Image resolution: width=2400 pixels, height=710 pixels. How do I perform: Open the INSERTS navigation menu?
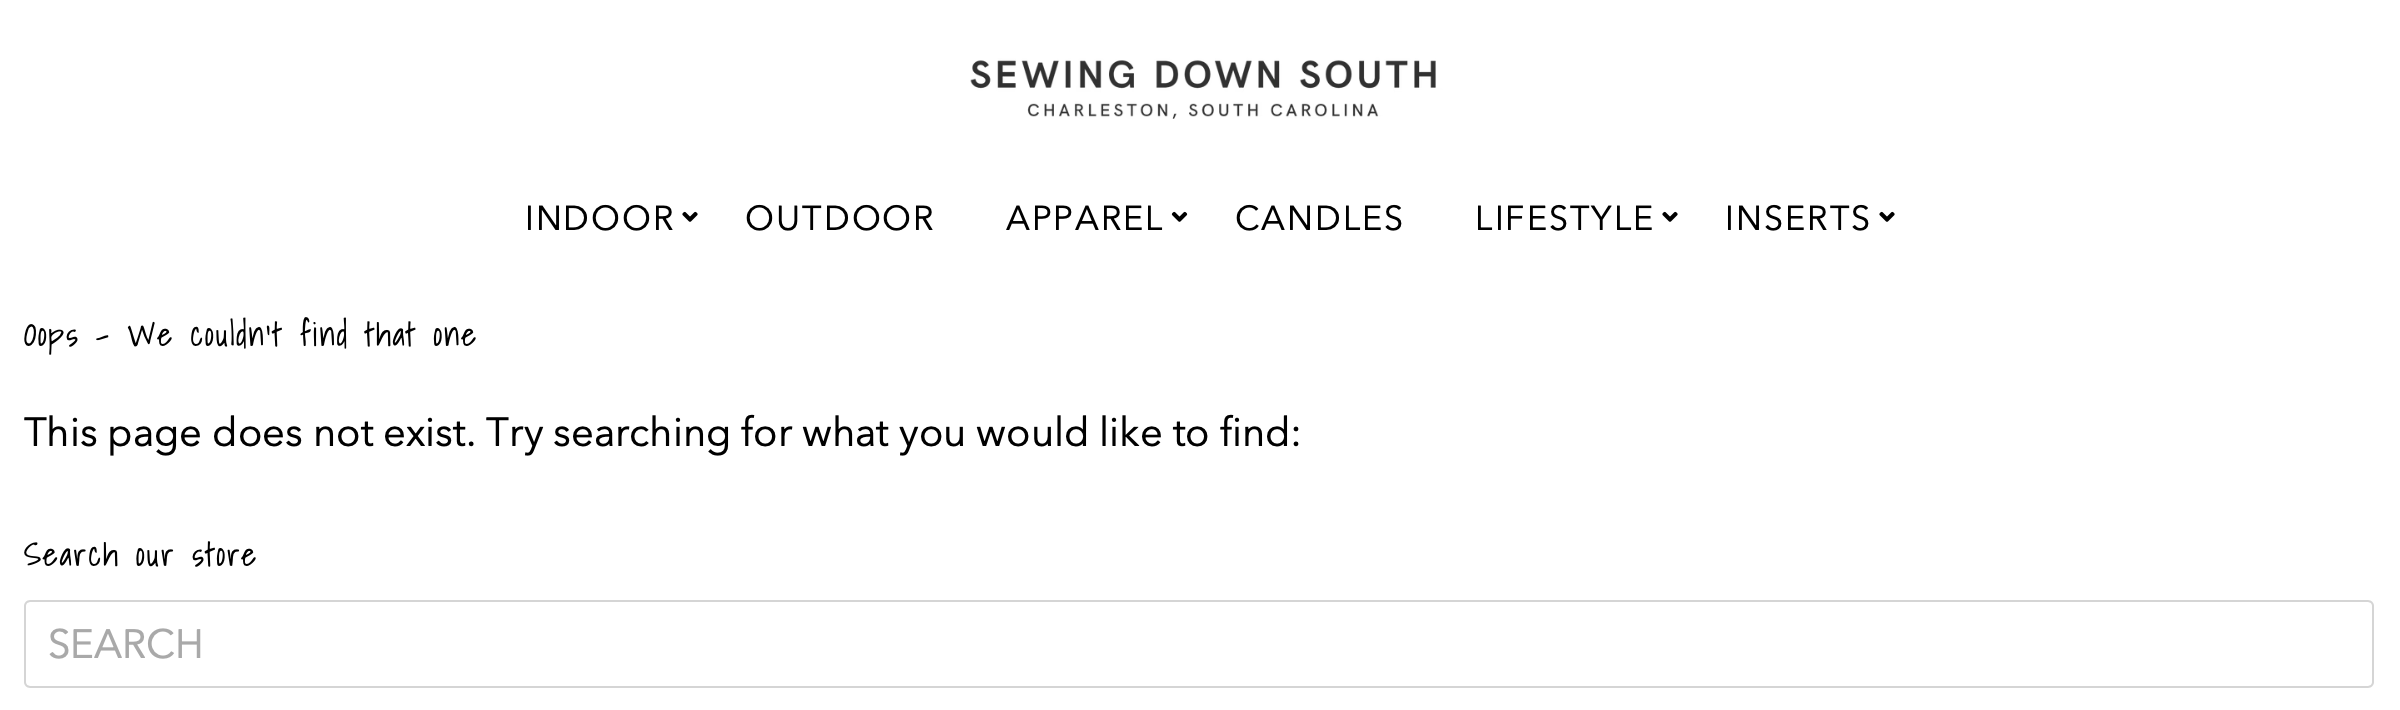[x=1797, y=218]
